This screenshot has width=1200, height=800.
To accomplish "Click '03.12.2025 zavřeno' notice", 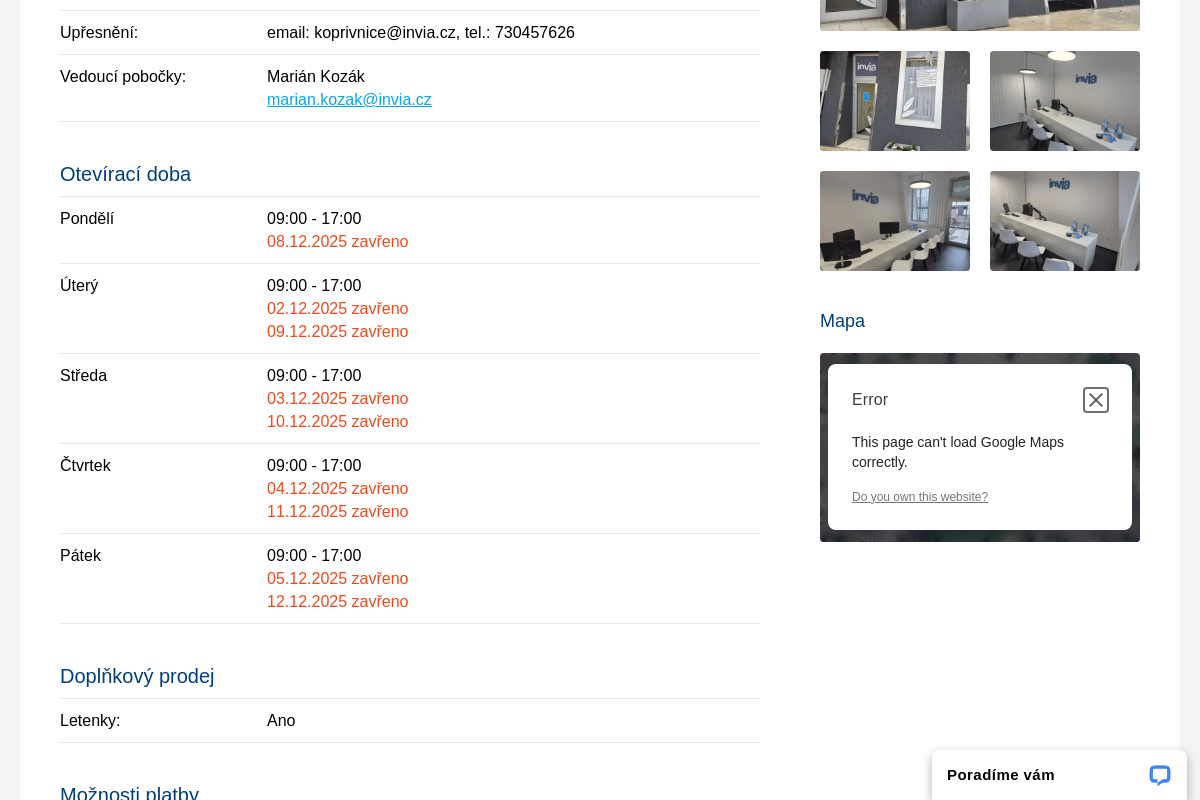I will pos(337,399).
